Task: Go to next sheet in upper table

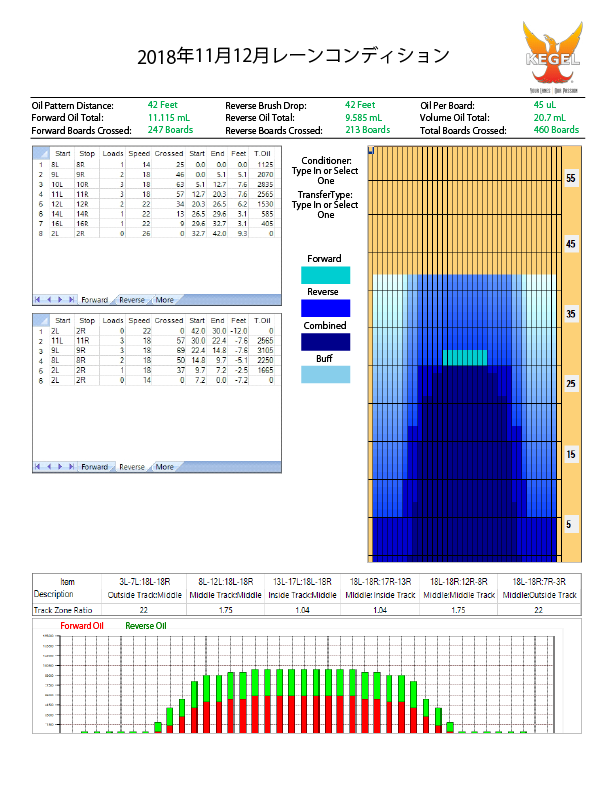Action: click(60, 300)
